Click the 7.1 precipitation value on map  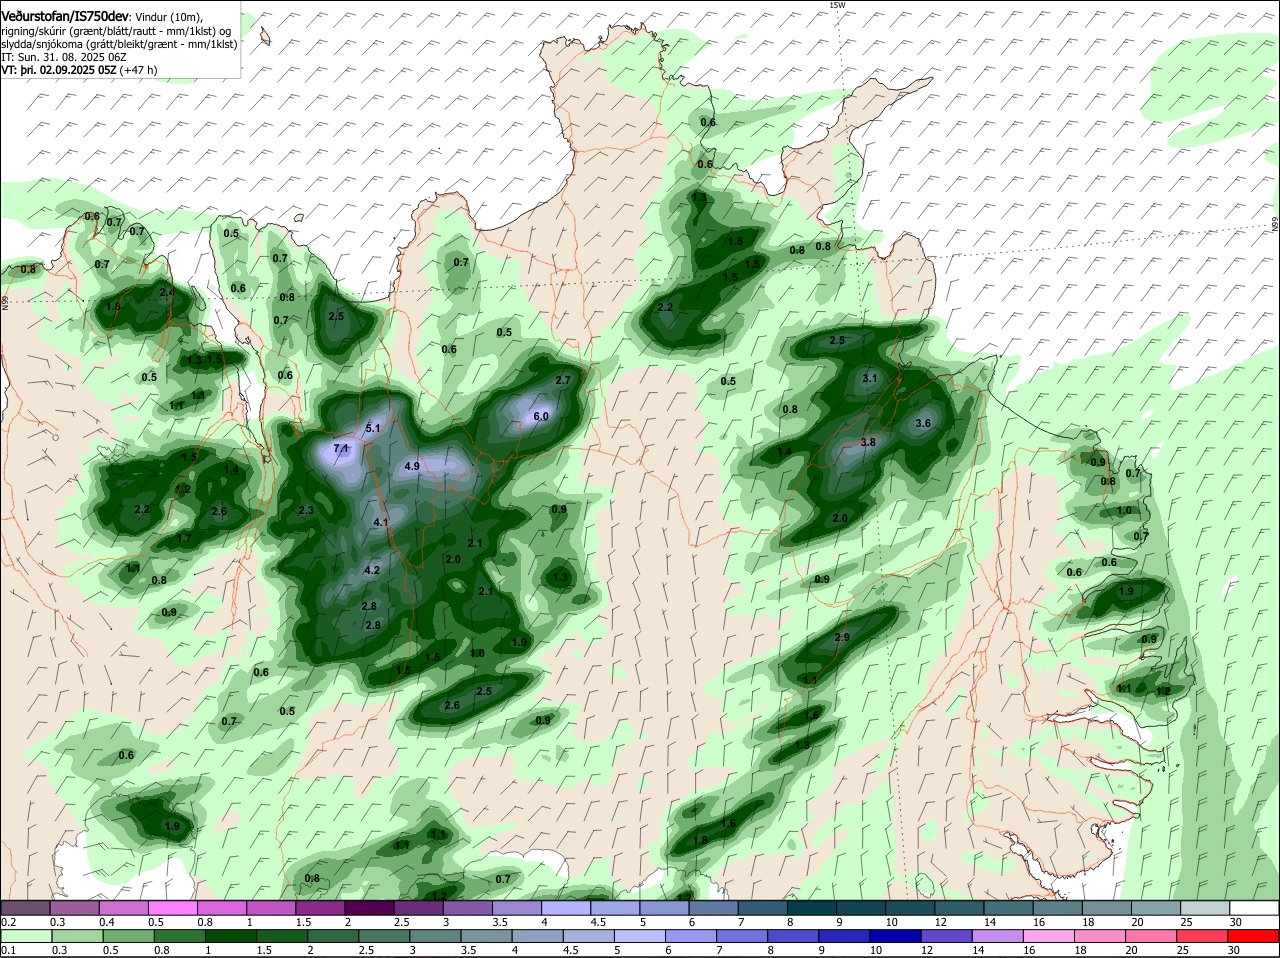point(340,449)
